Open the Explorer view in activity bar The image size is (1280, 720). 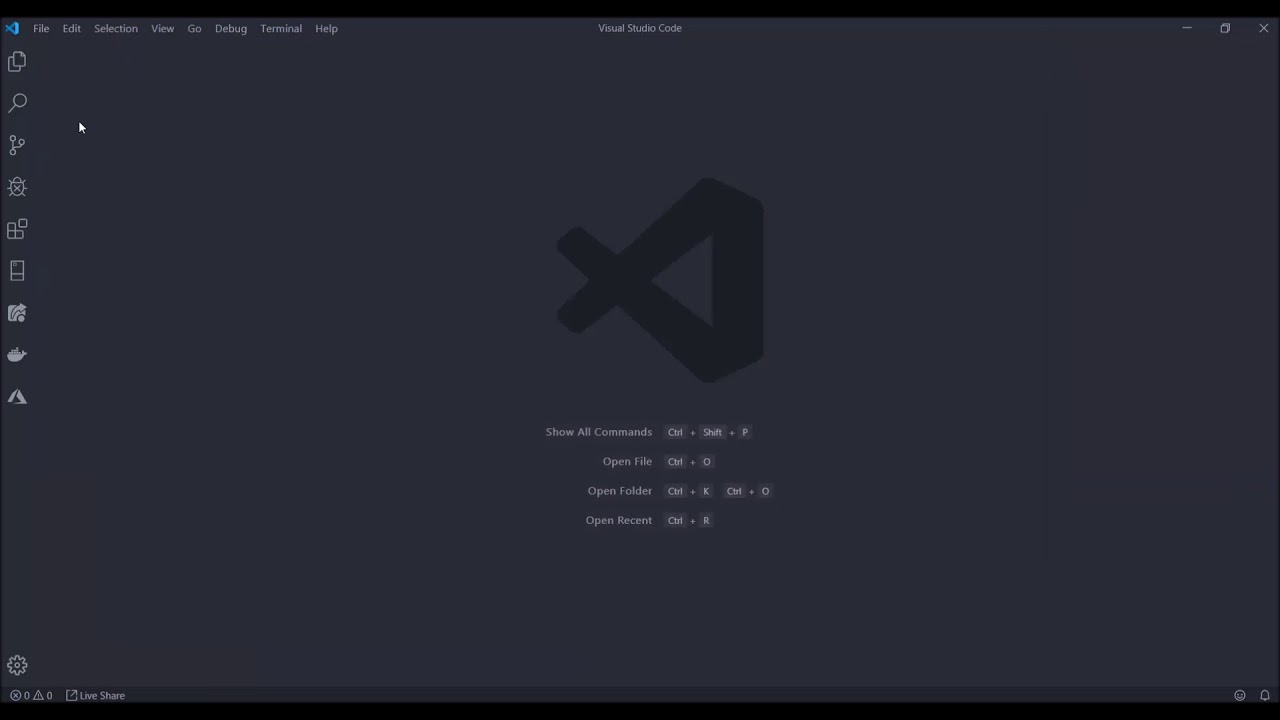pyautogui.click(x=17, y=62)
